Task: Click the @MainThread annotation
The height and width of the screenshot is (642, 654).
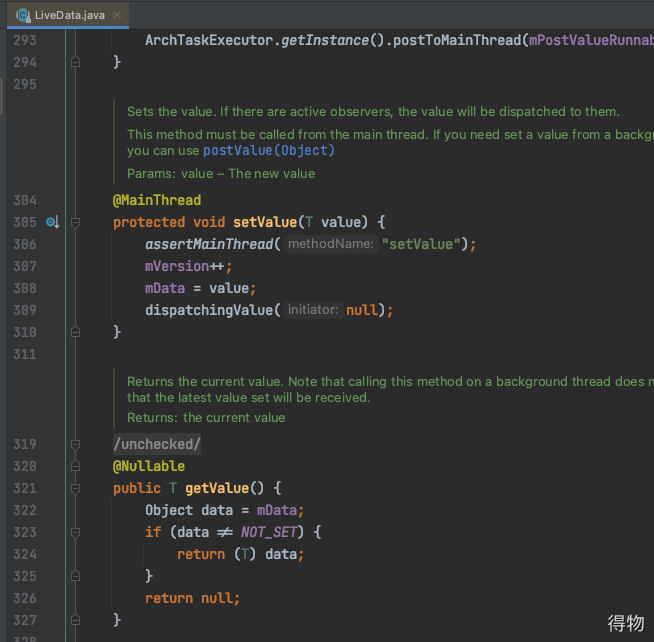Action: coord(156,200)
